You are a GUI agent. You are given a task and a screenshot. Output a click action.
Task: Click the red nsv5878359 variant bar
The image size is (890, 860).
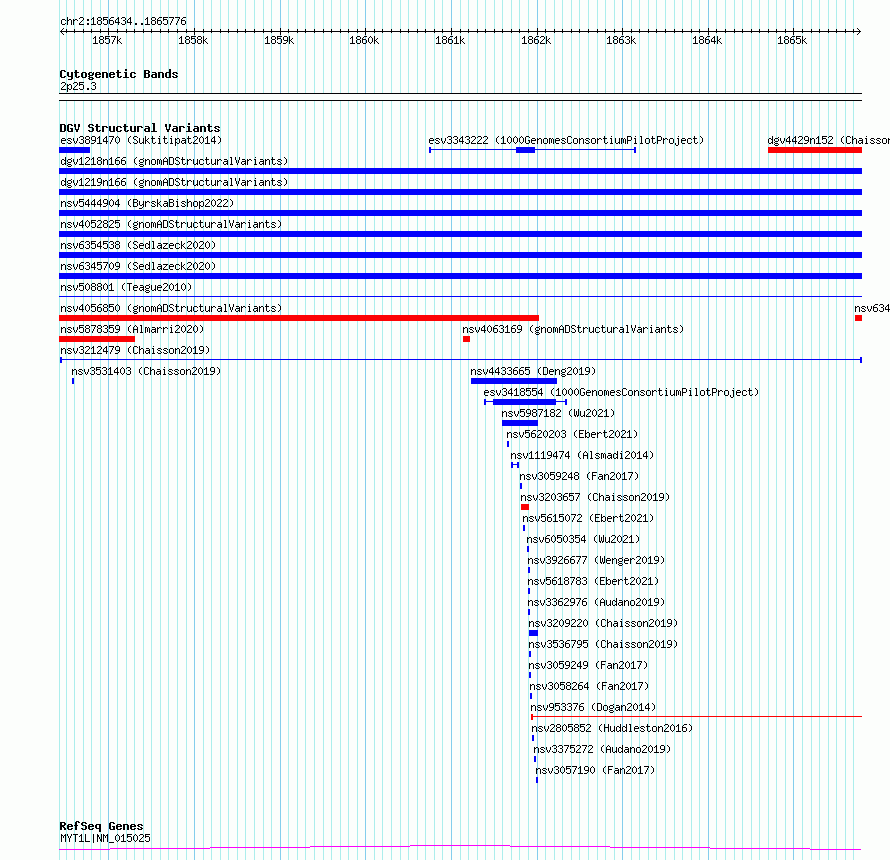[x=96, y=339]
